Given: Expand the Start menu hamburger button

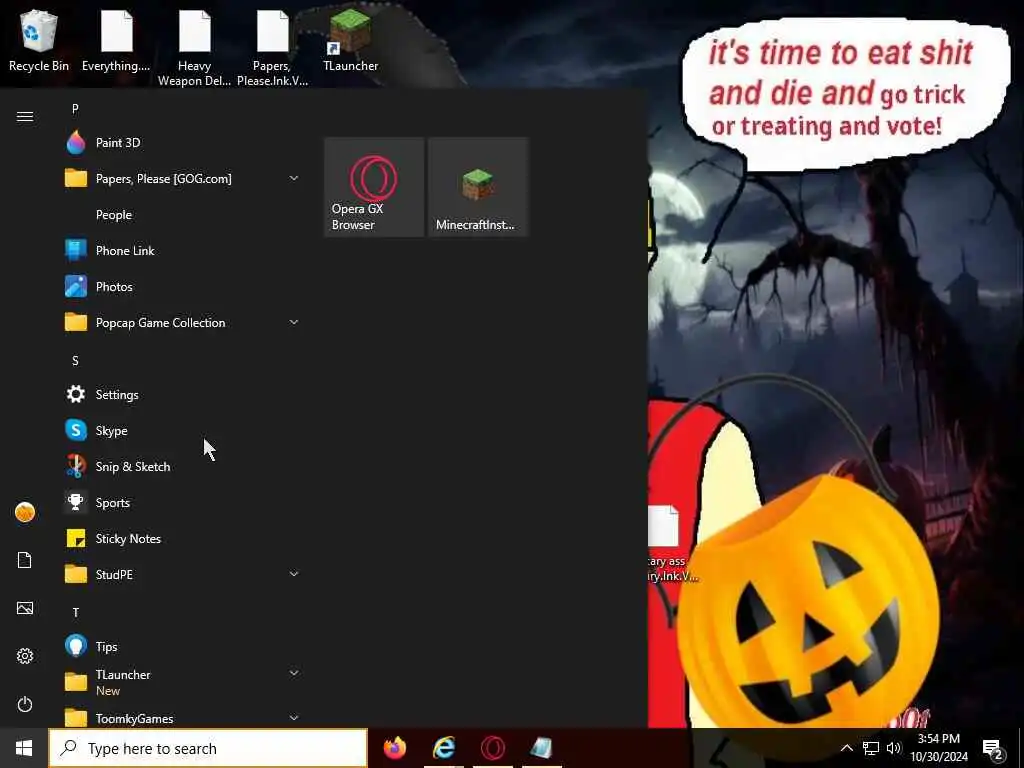Looking at the screenshot, I should (x=25, y=116).
